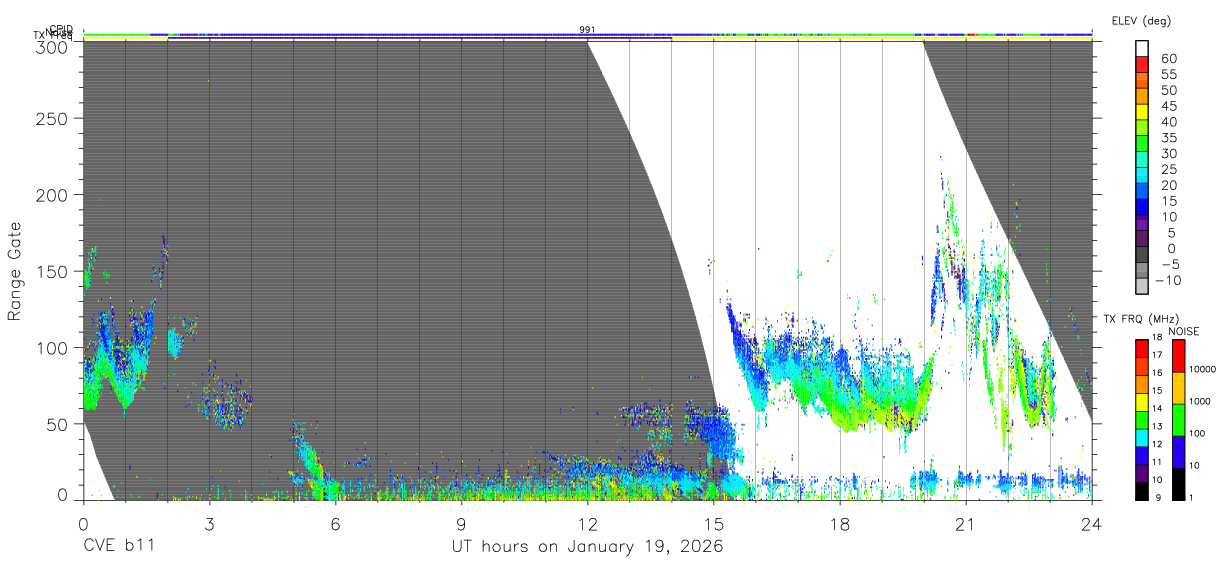Click the x-axis tick label '9'
Screen dimensions: 1228x567
click(461, 523)
